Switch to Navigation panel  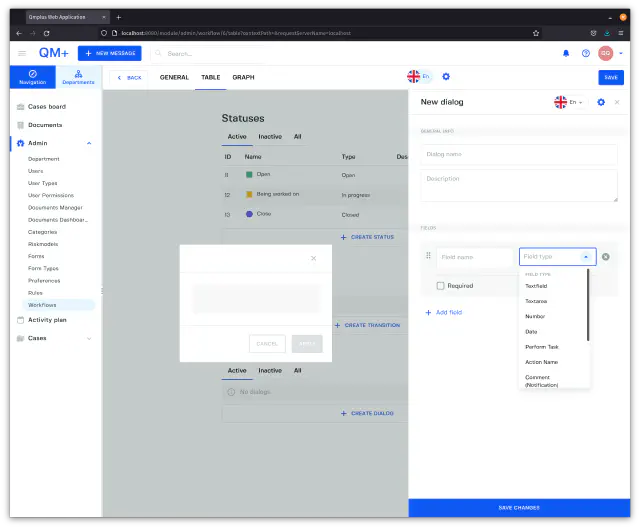pos(33,77)
